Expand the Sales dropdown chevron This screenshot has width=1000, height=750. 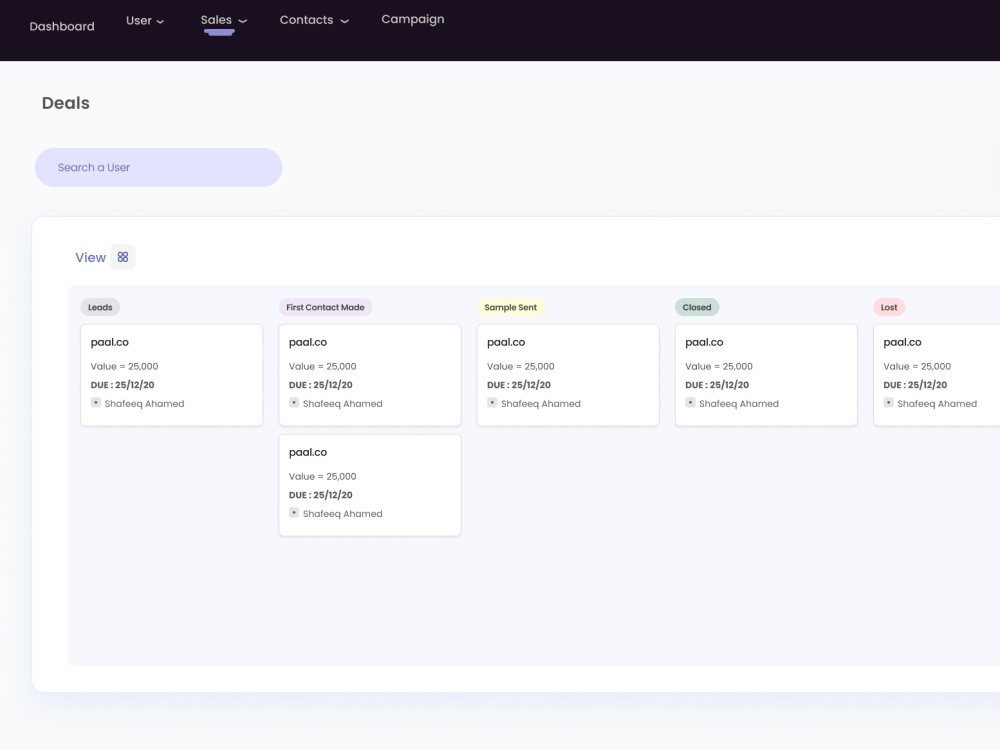tap(242, 21)
